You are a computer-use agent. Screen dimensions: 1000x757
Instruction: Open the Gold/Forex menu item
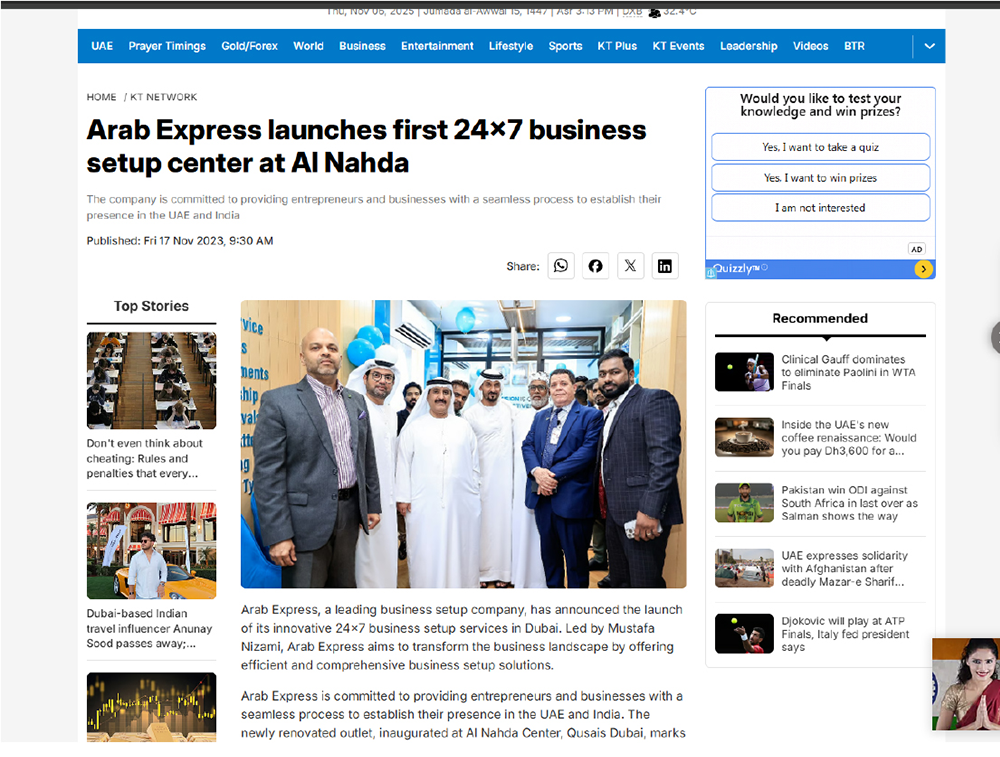(x=249, y=46)
